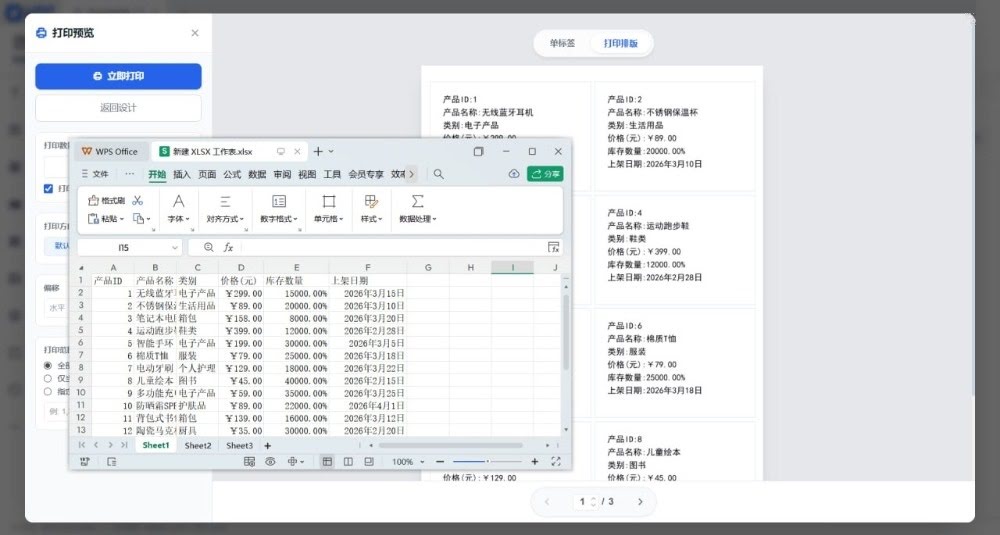Viewport: 1000px width, 535px height.
Task: Click the formula bar expand icon at far right
Action: point(554,247)
